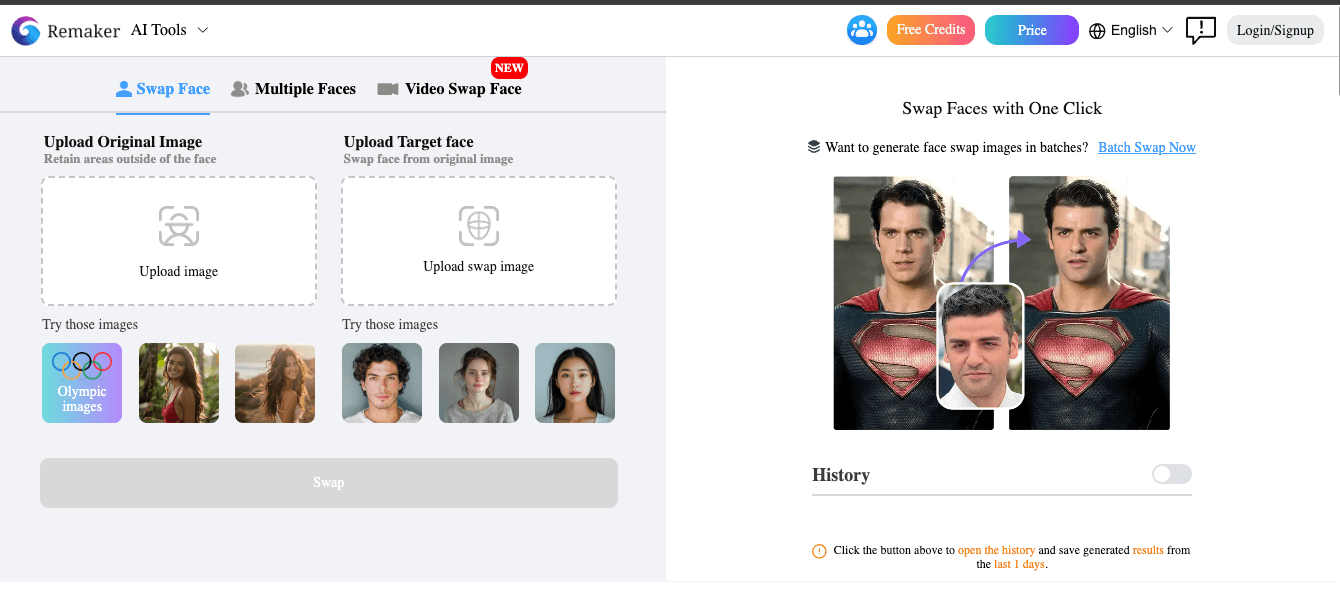This screenshot has width=1340, height=596.
Task: Click the Upload image drop zone
Action: 179,241
